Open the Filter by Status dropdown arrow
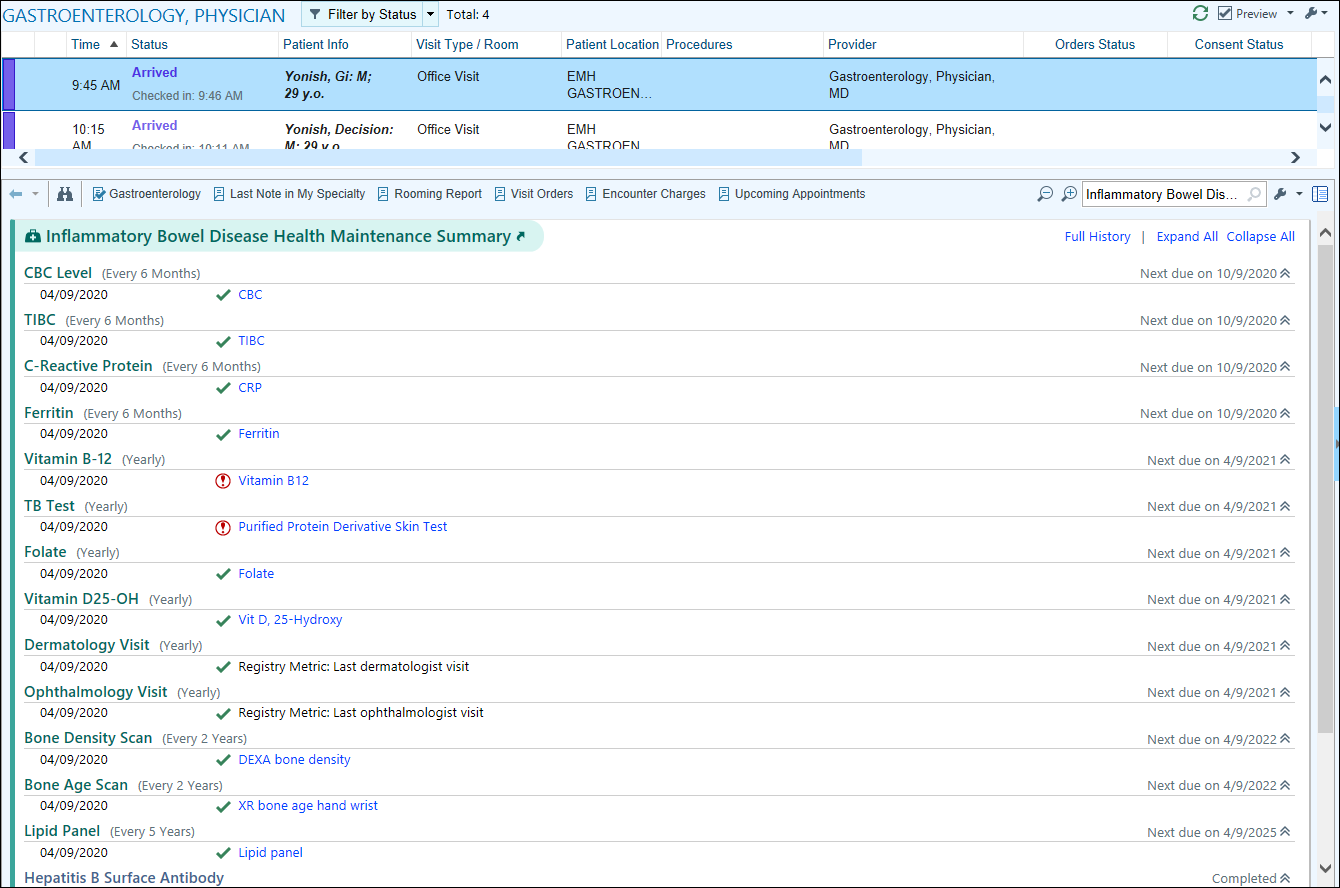Image resolution: width=1340 pixels, height=888 pixels. (430, 15)
